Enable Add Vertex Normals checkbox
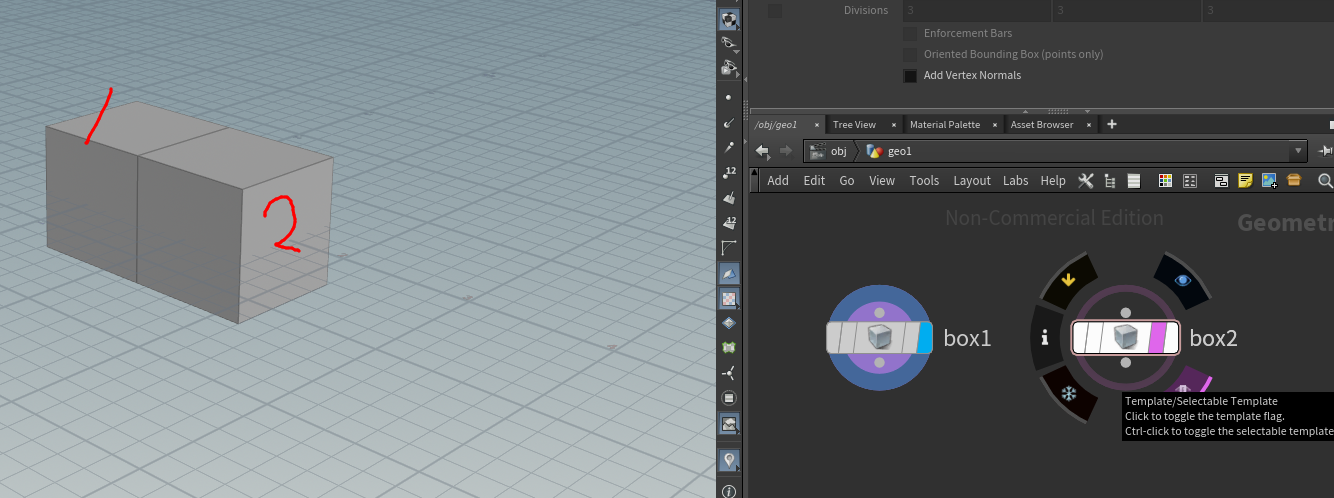This screenshot has height=498, width=1334. pyautogui.click(x=910, y=75)
